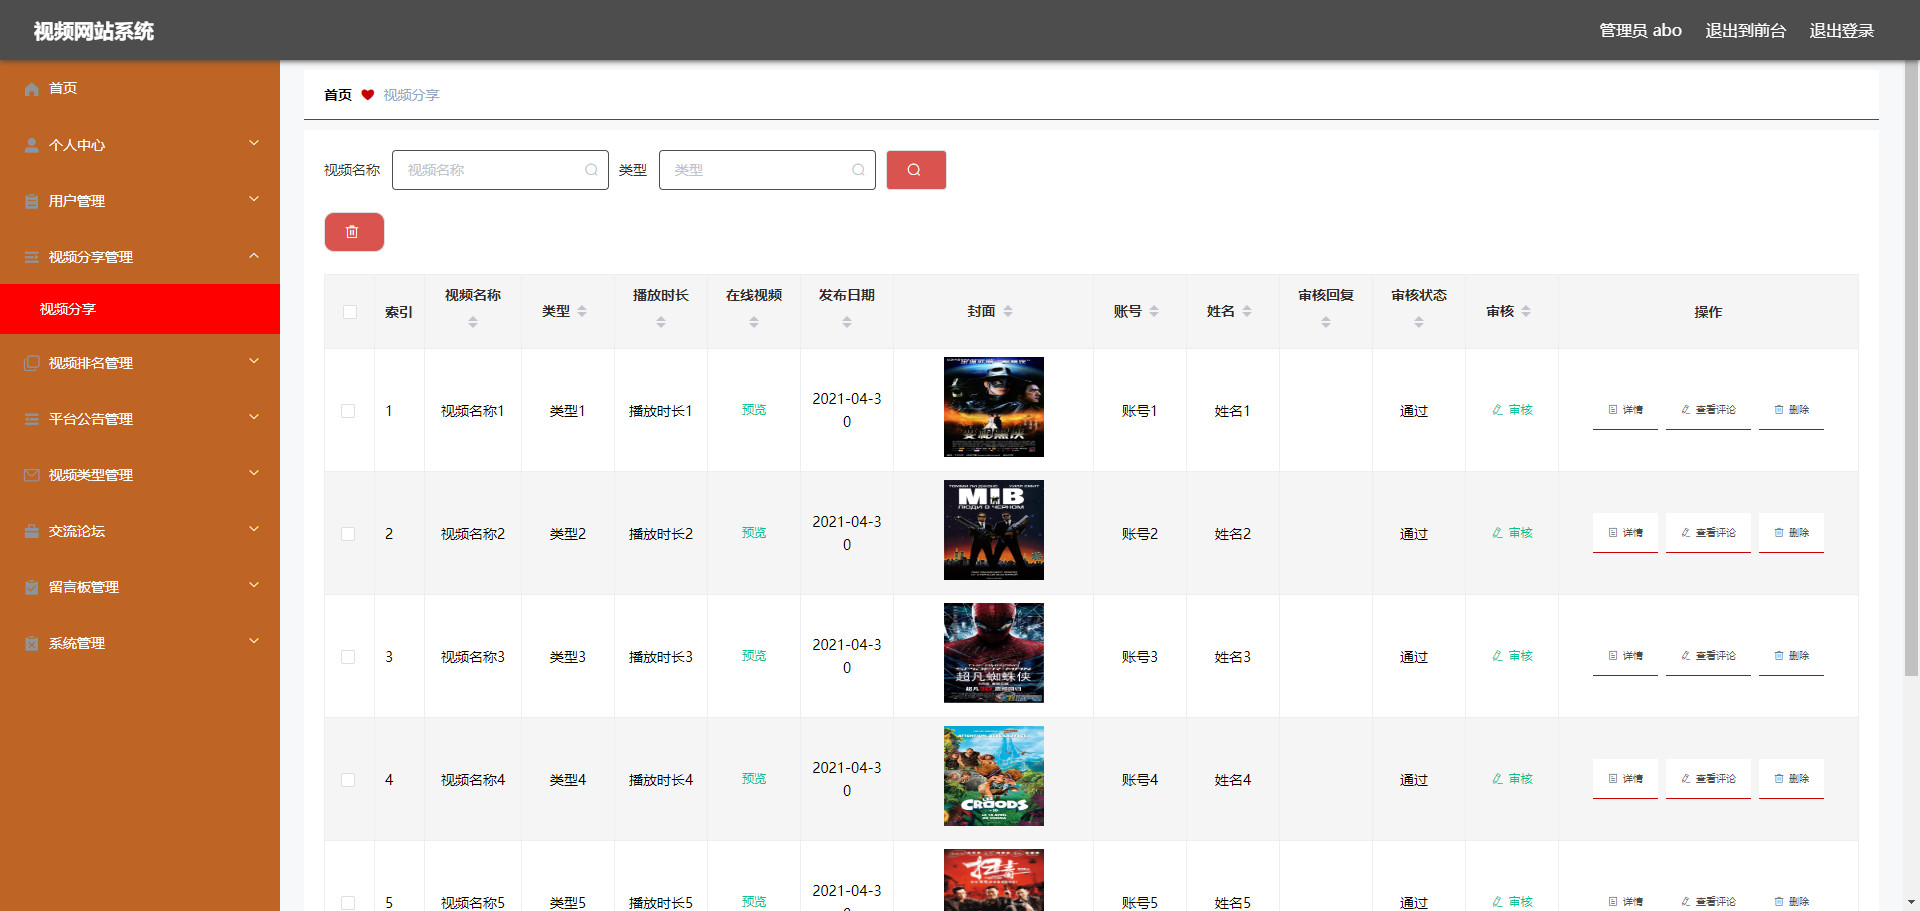
Task: Open 平台公告管理 menu item
Action: [140, 419]
